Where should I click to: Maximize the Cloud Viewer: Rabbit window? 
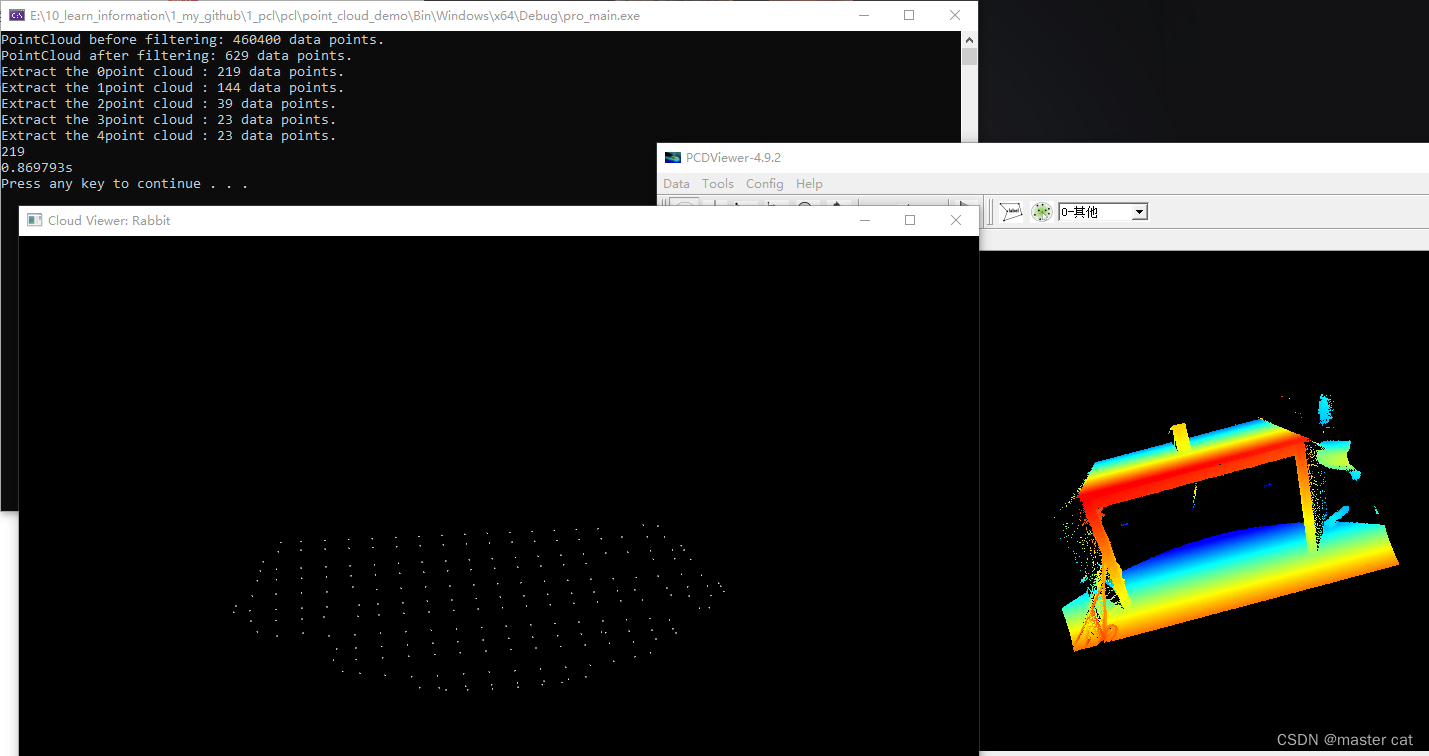click(910, 220)
